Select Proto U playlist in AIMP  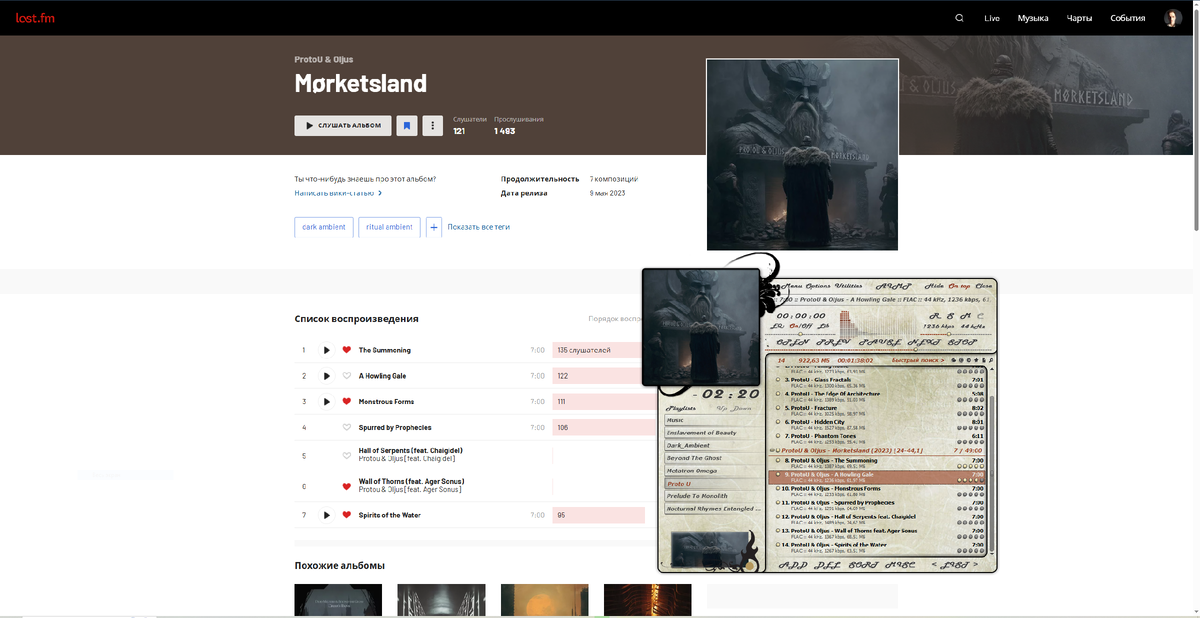tap(714, 484)
